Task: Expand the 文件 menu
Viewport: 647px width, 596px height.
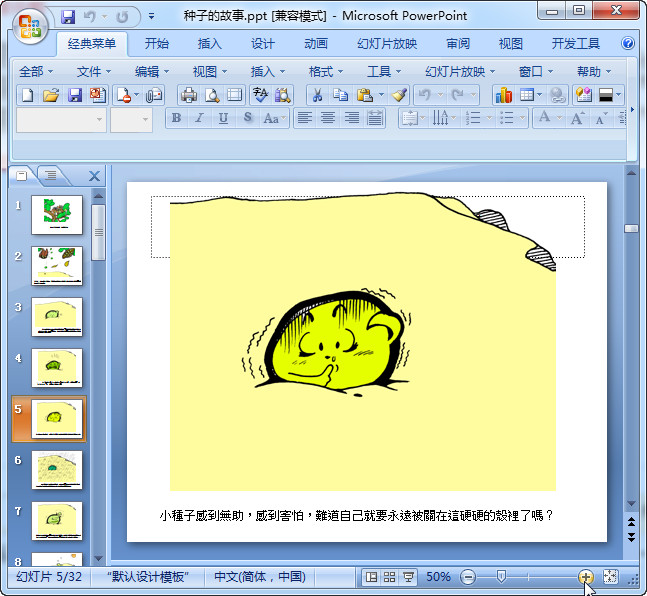Action: pos(94,71)
